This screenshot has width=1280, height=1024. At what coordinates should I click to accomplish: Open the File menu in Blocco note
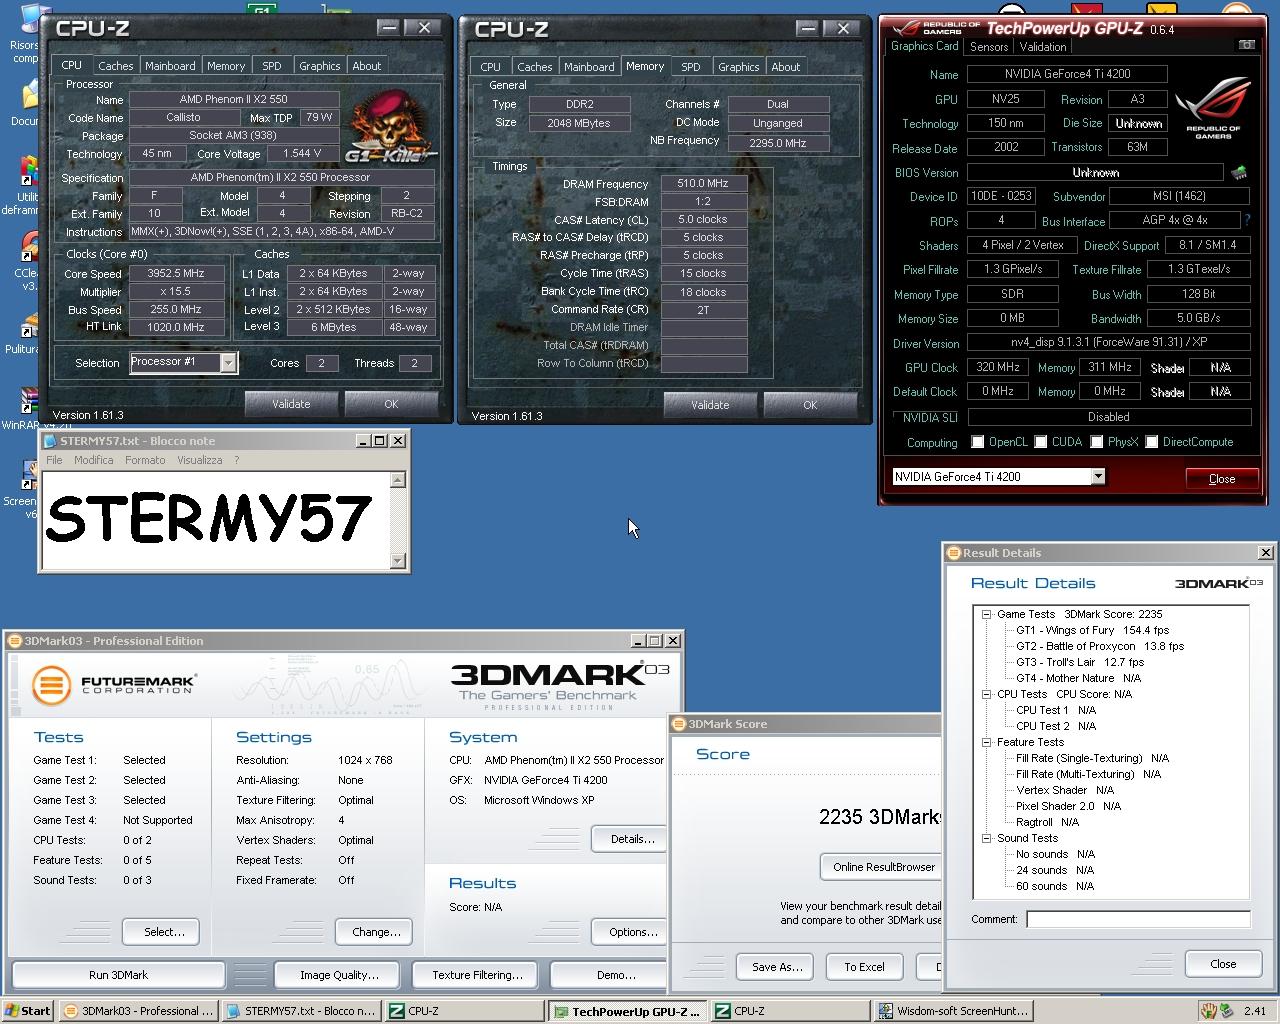click(x=54, y=460)
